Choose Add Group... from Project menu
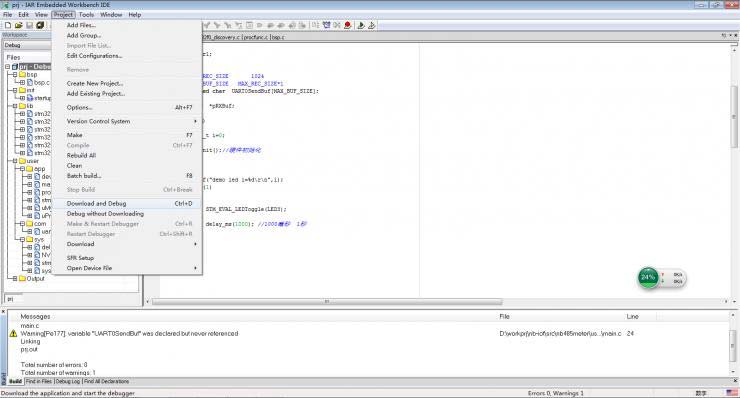740x398 pixels. pyautogui.click(x=127, y=35)
